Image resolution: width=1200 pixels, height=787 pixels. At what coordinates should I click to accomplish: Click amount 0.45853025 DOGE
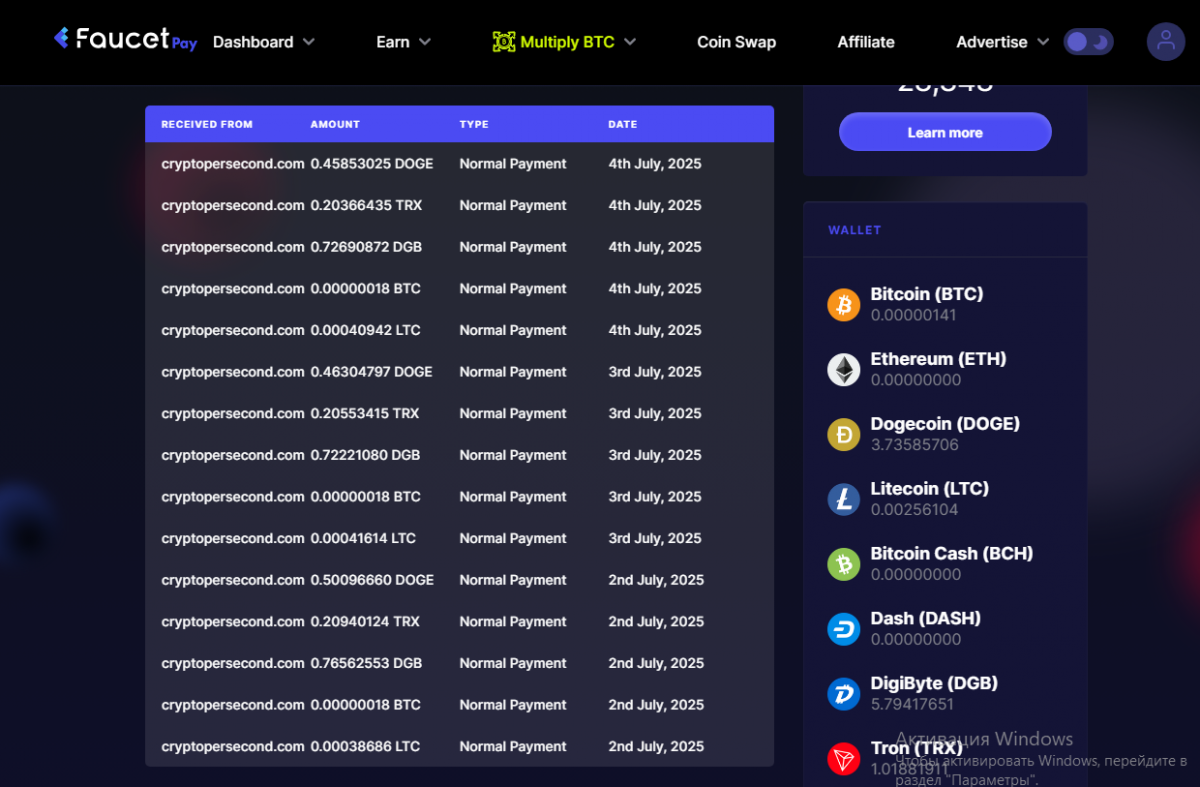tap(371, 164)
